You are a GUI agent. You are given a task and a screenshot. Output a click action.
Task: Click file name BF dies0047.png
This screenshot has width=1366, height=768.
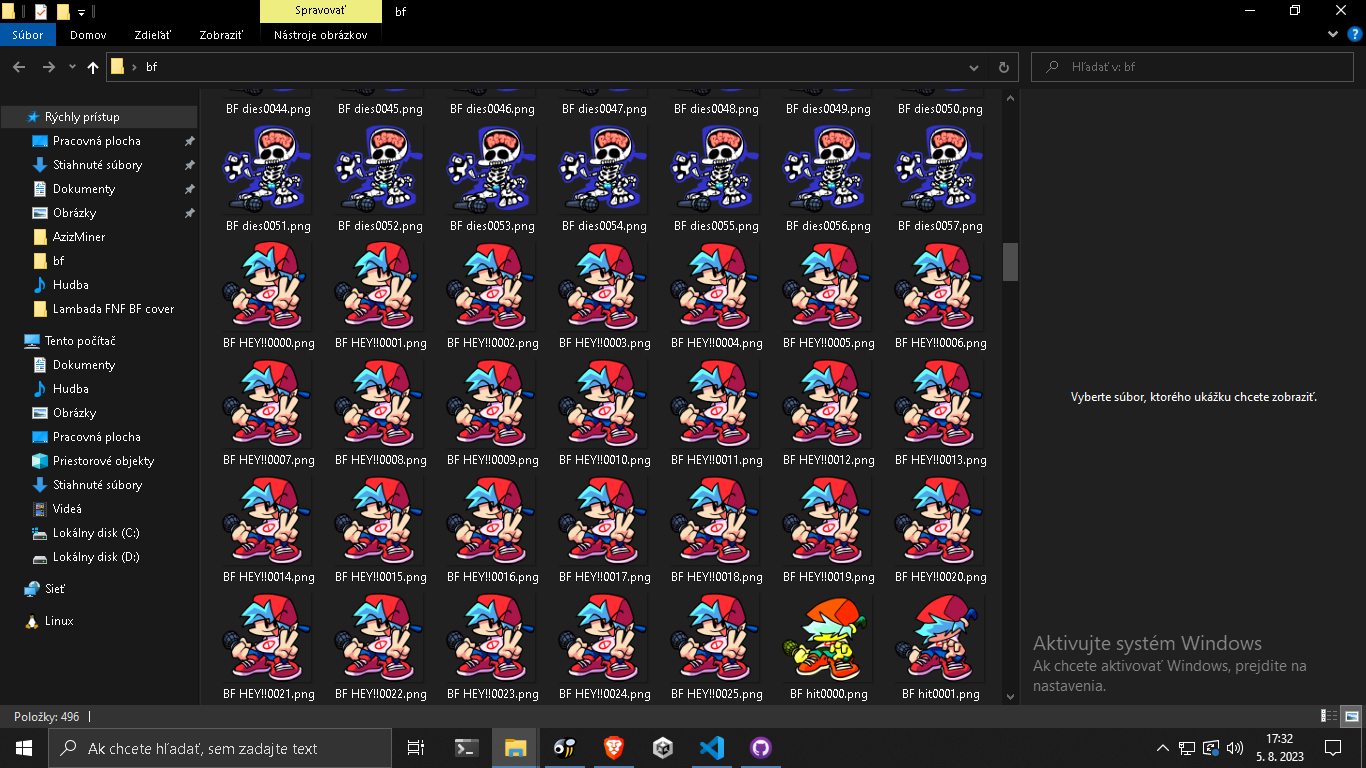(604, 109)
